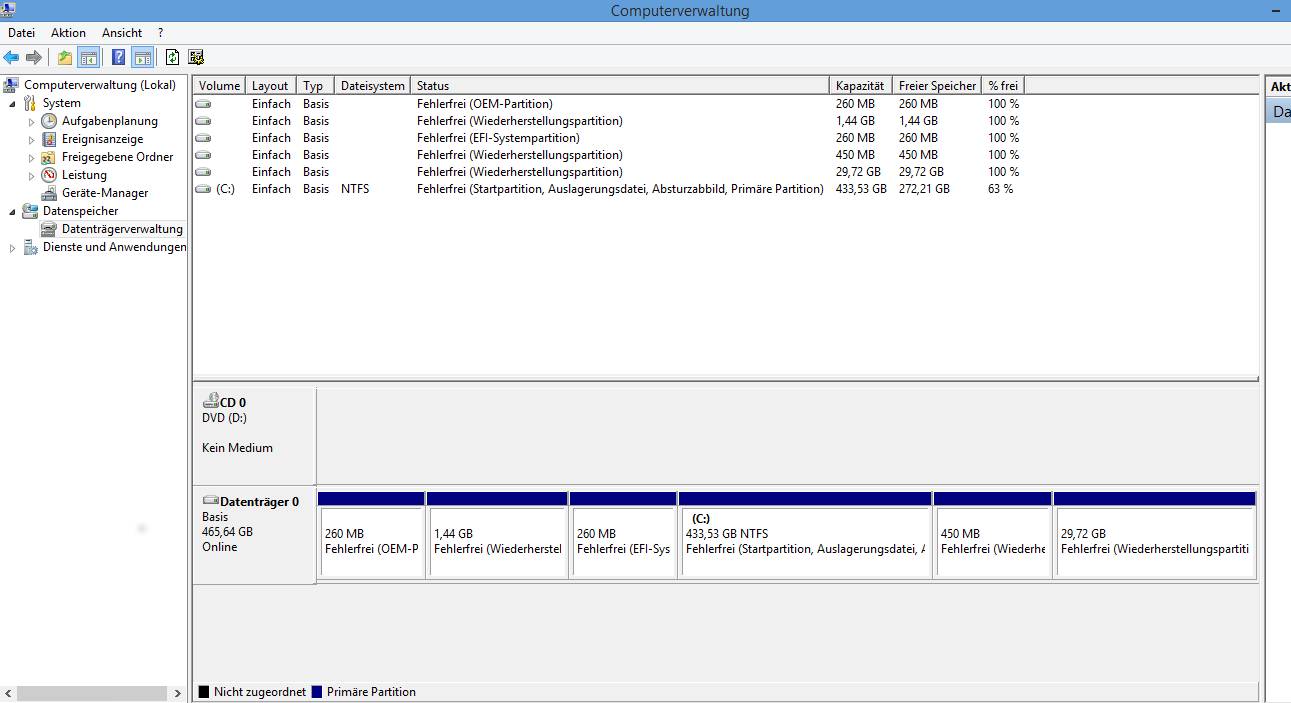Viewport: 1291px width, 703px height.
Task: Click the tree scrollbar right arrow
Action: click(x=178, y=693)
